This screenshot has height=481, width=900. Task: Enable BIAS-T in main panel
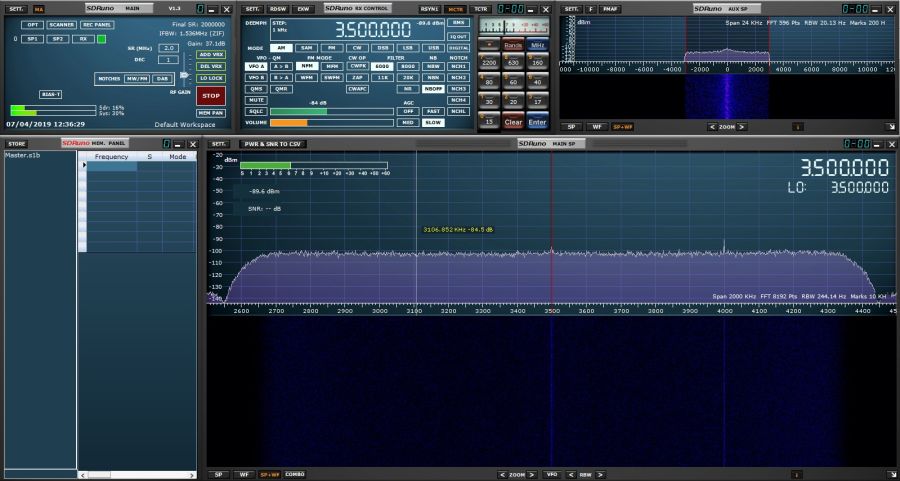50,93
